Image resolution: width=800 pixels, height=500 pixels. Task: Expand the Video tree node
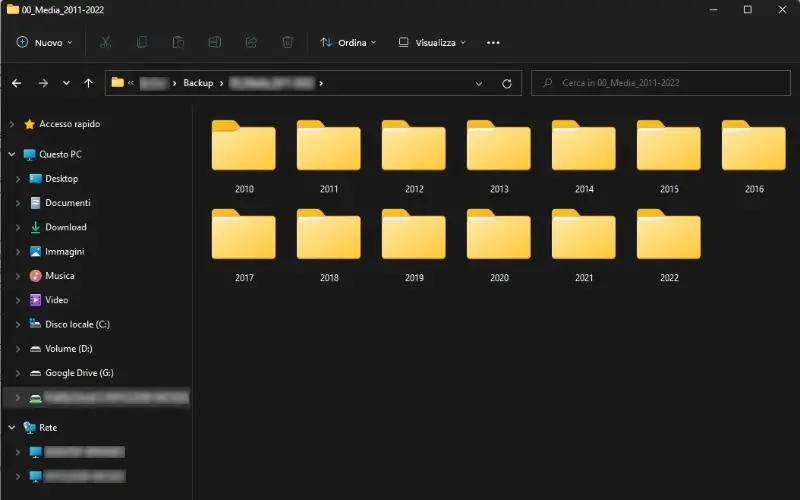[x=18, y=300]
